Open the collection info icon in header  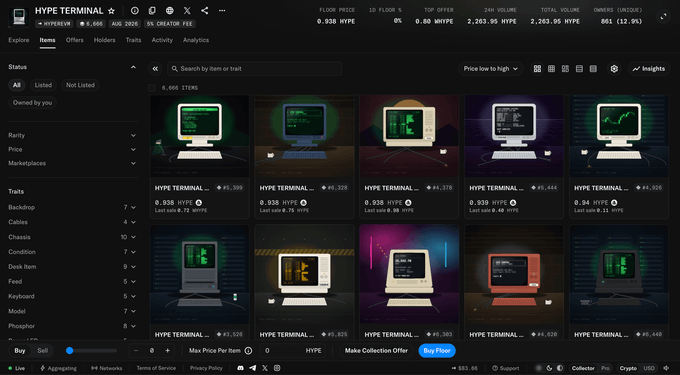pos(135,11)
